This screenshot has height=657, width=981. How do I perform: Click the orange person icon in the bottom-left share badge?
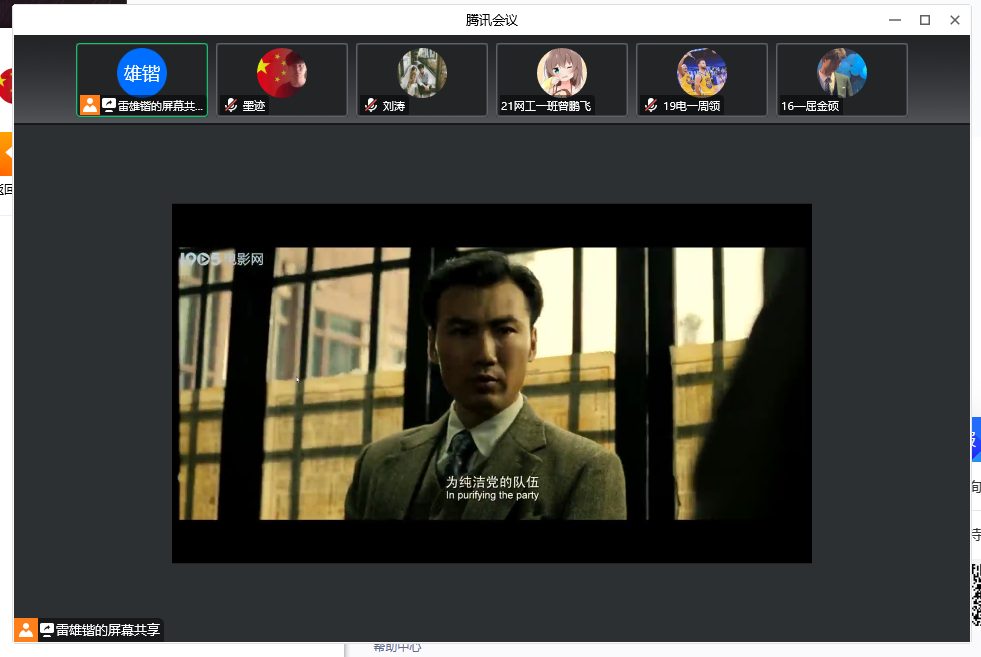coord(26,630)
